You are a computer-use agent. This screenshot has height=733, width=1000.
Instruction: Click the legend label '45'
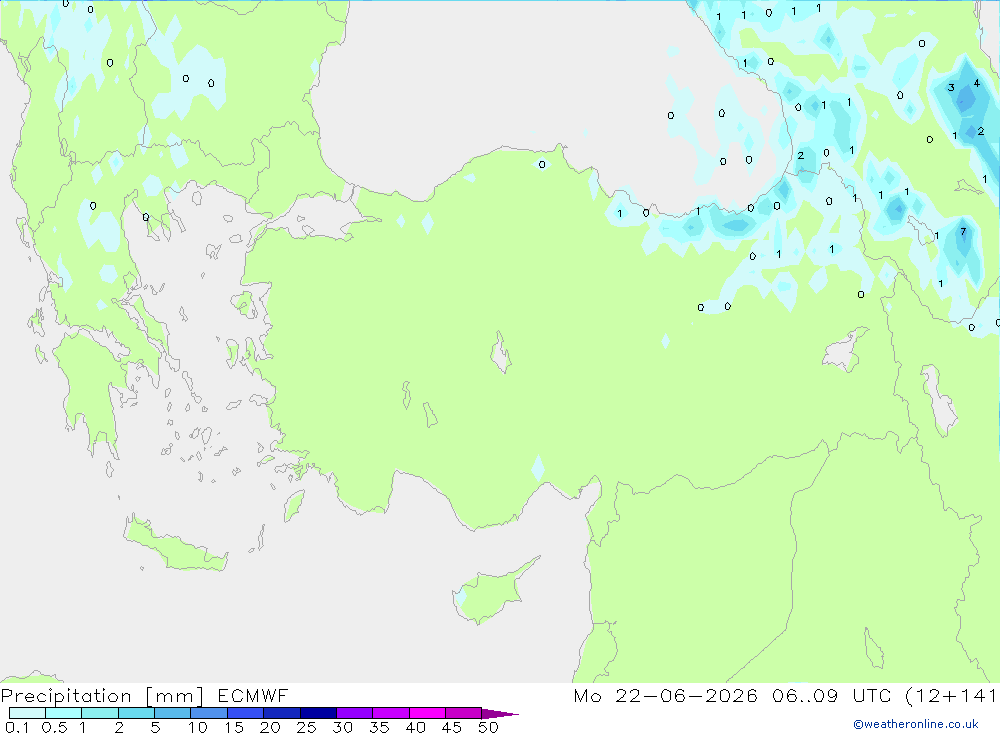pos(452,727)
